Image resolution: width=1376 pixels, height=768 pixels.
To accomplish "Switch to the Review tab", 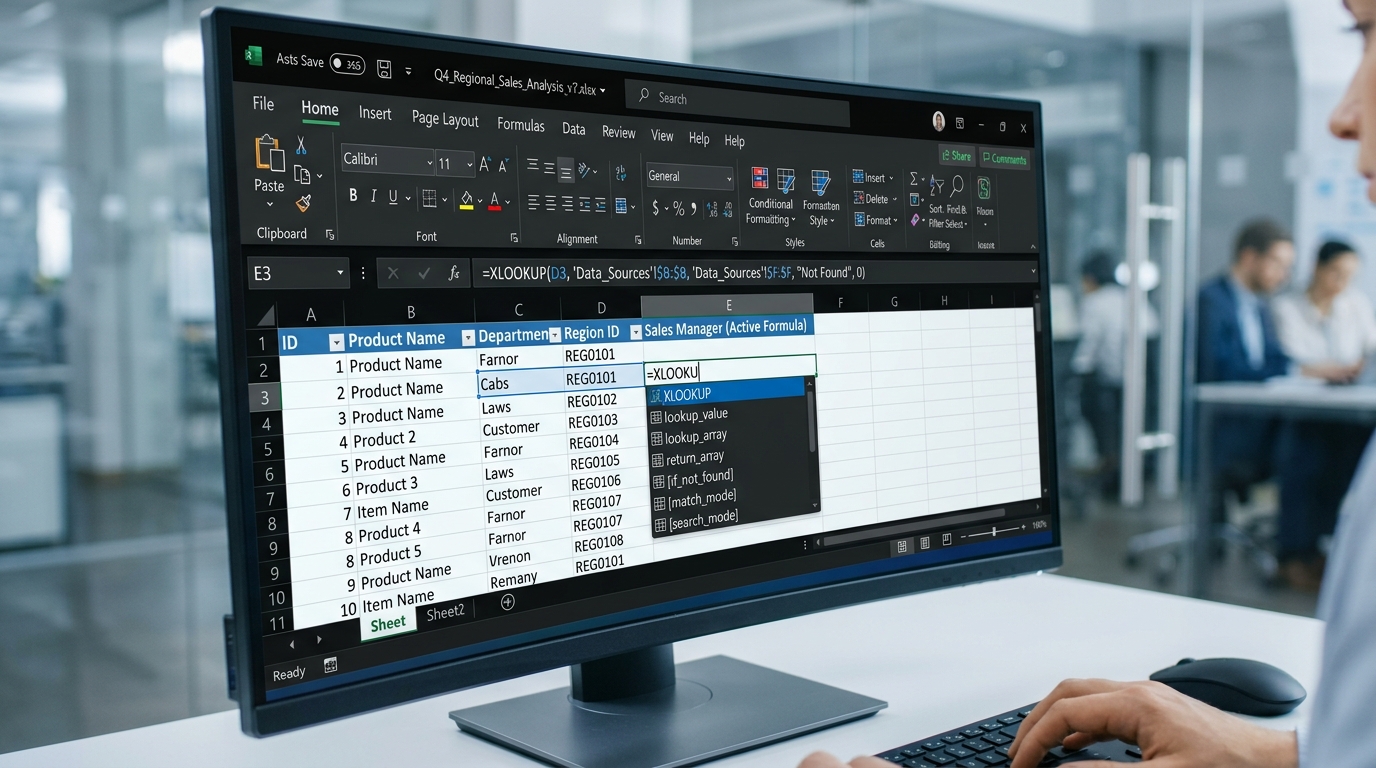I will (619, 132).
